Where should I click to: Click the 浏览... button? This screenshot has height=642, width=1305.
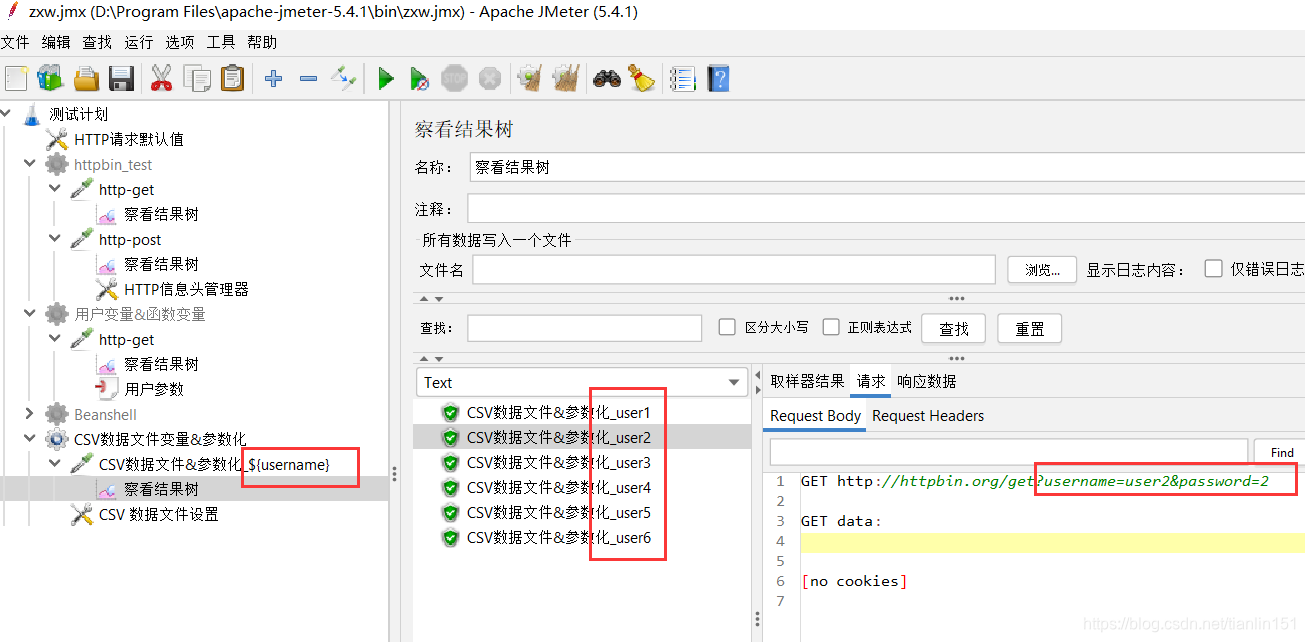click(1042, 270)
